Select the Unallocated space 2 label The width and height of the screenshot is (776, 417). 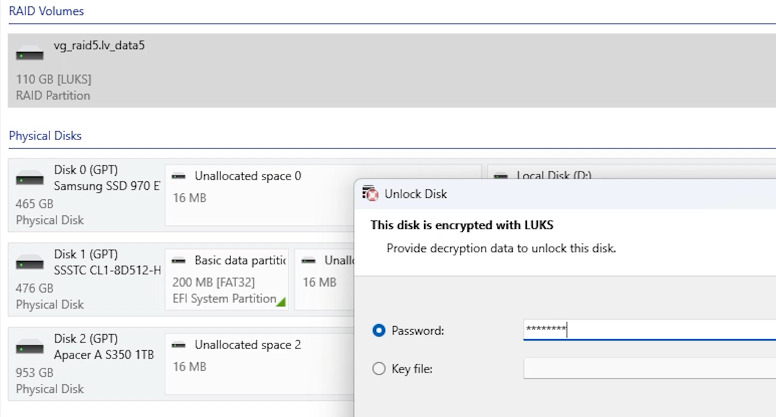(248, 345)
